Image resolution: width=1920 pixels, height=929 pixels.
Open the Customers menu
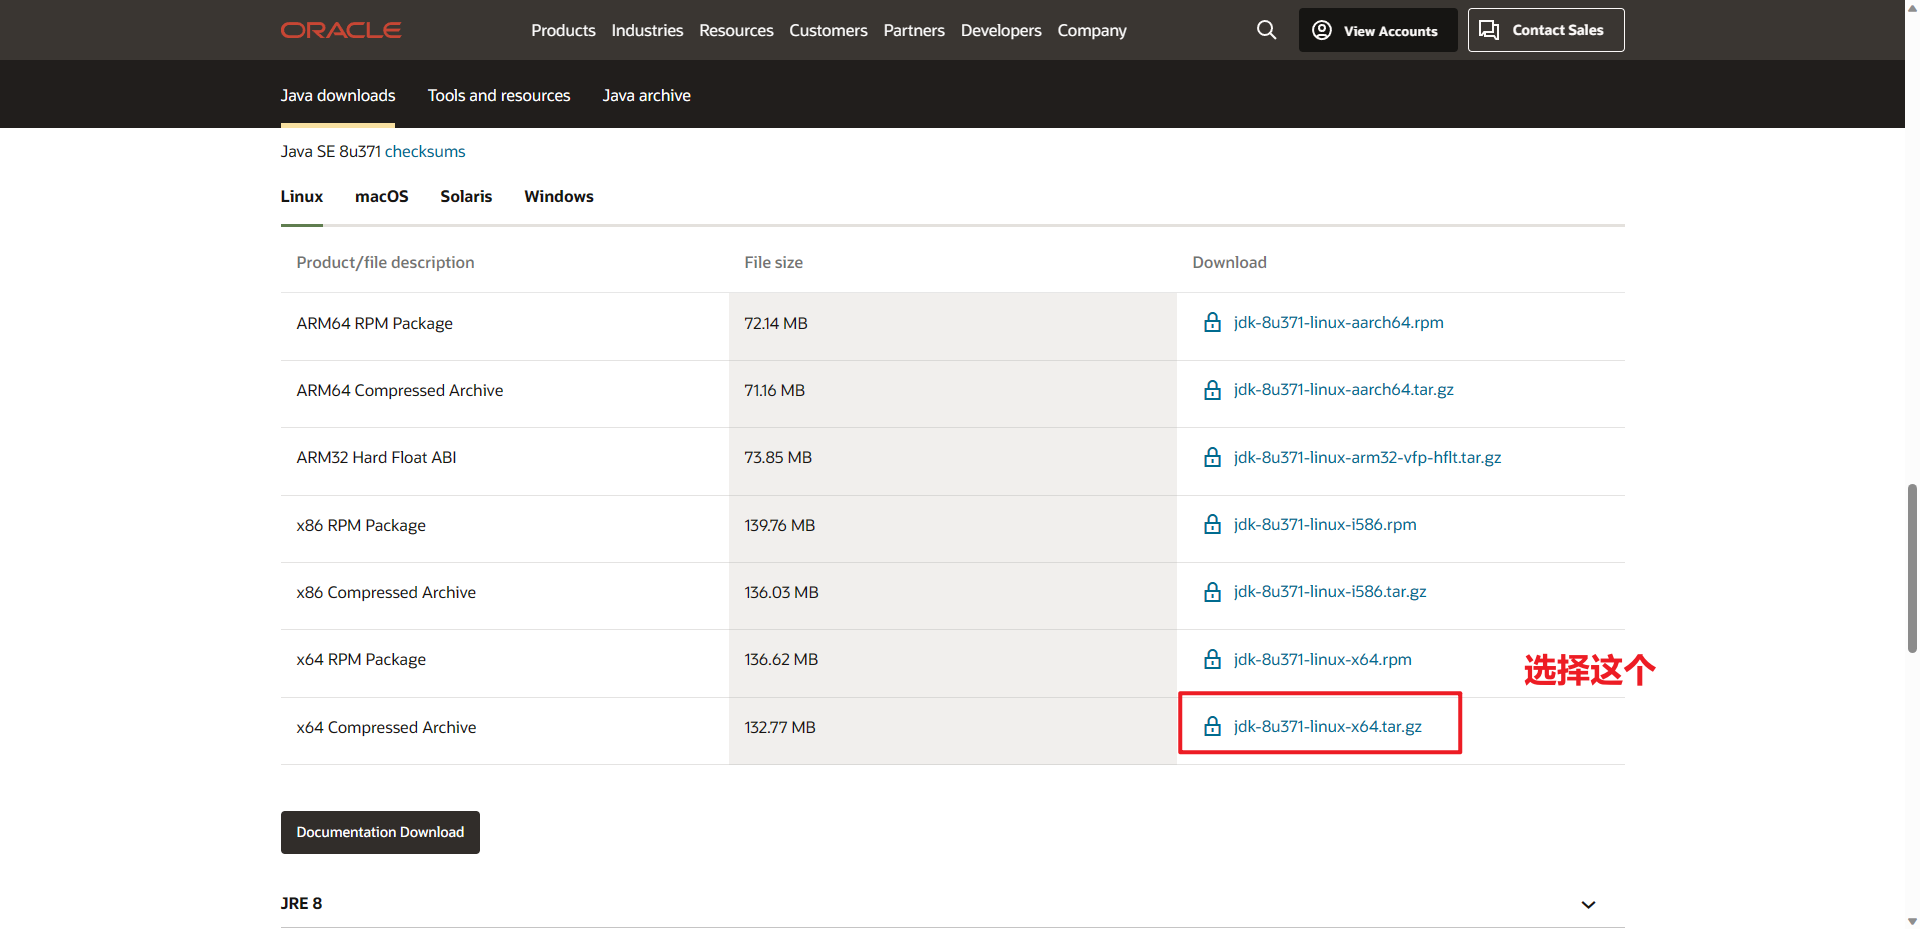tap(828, 30)
